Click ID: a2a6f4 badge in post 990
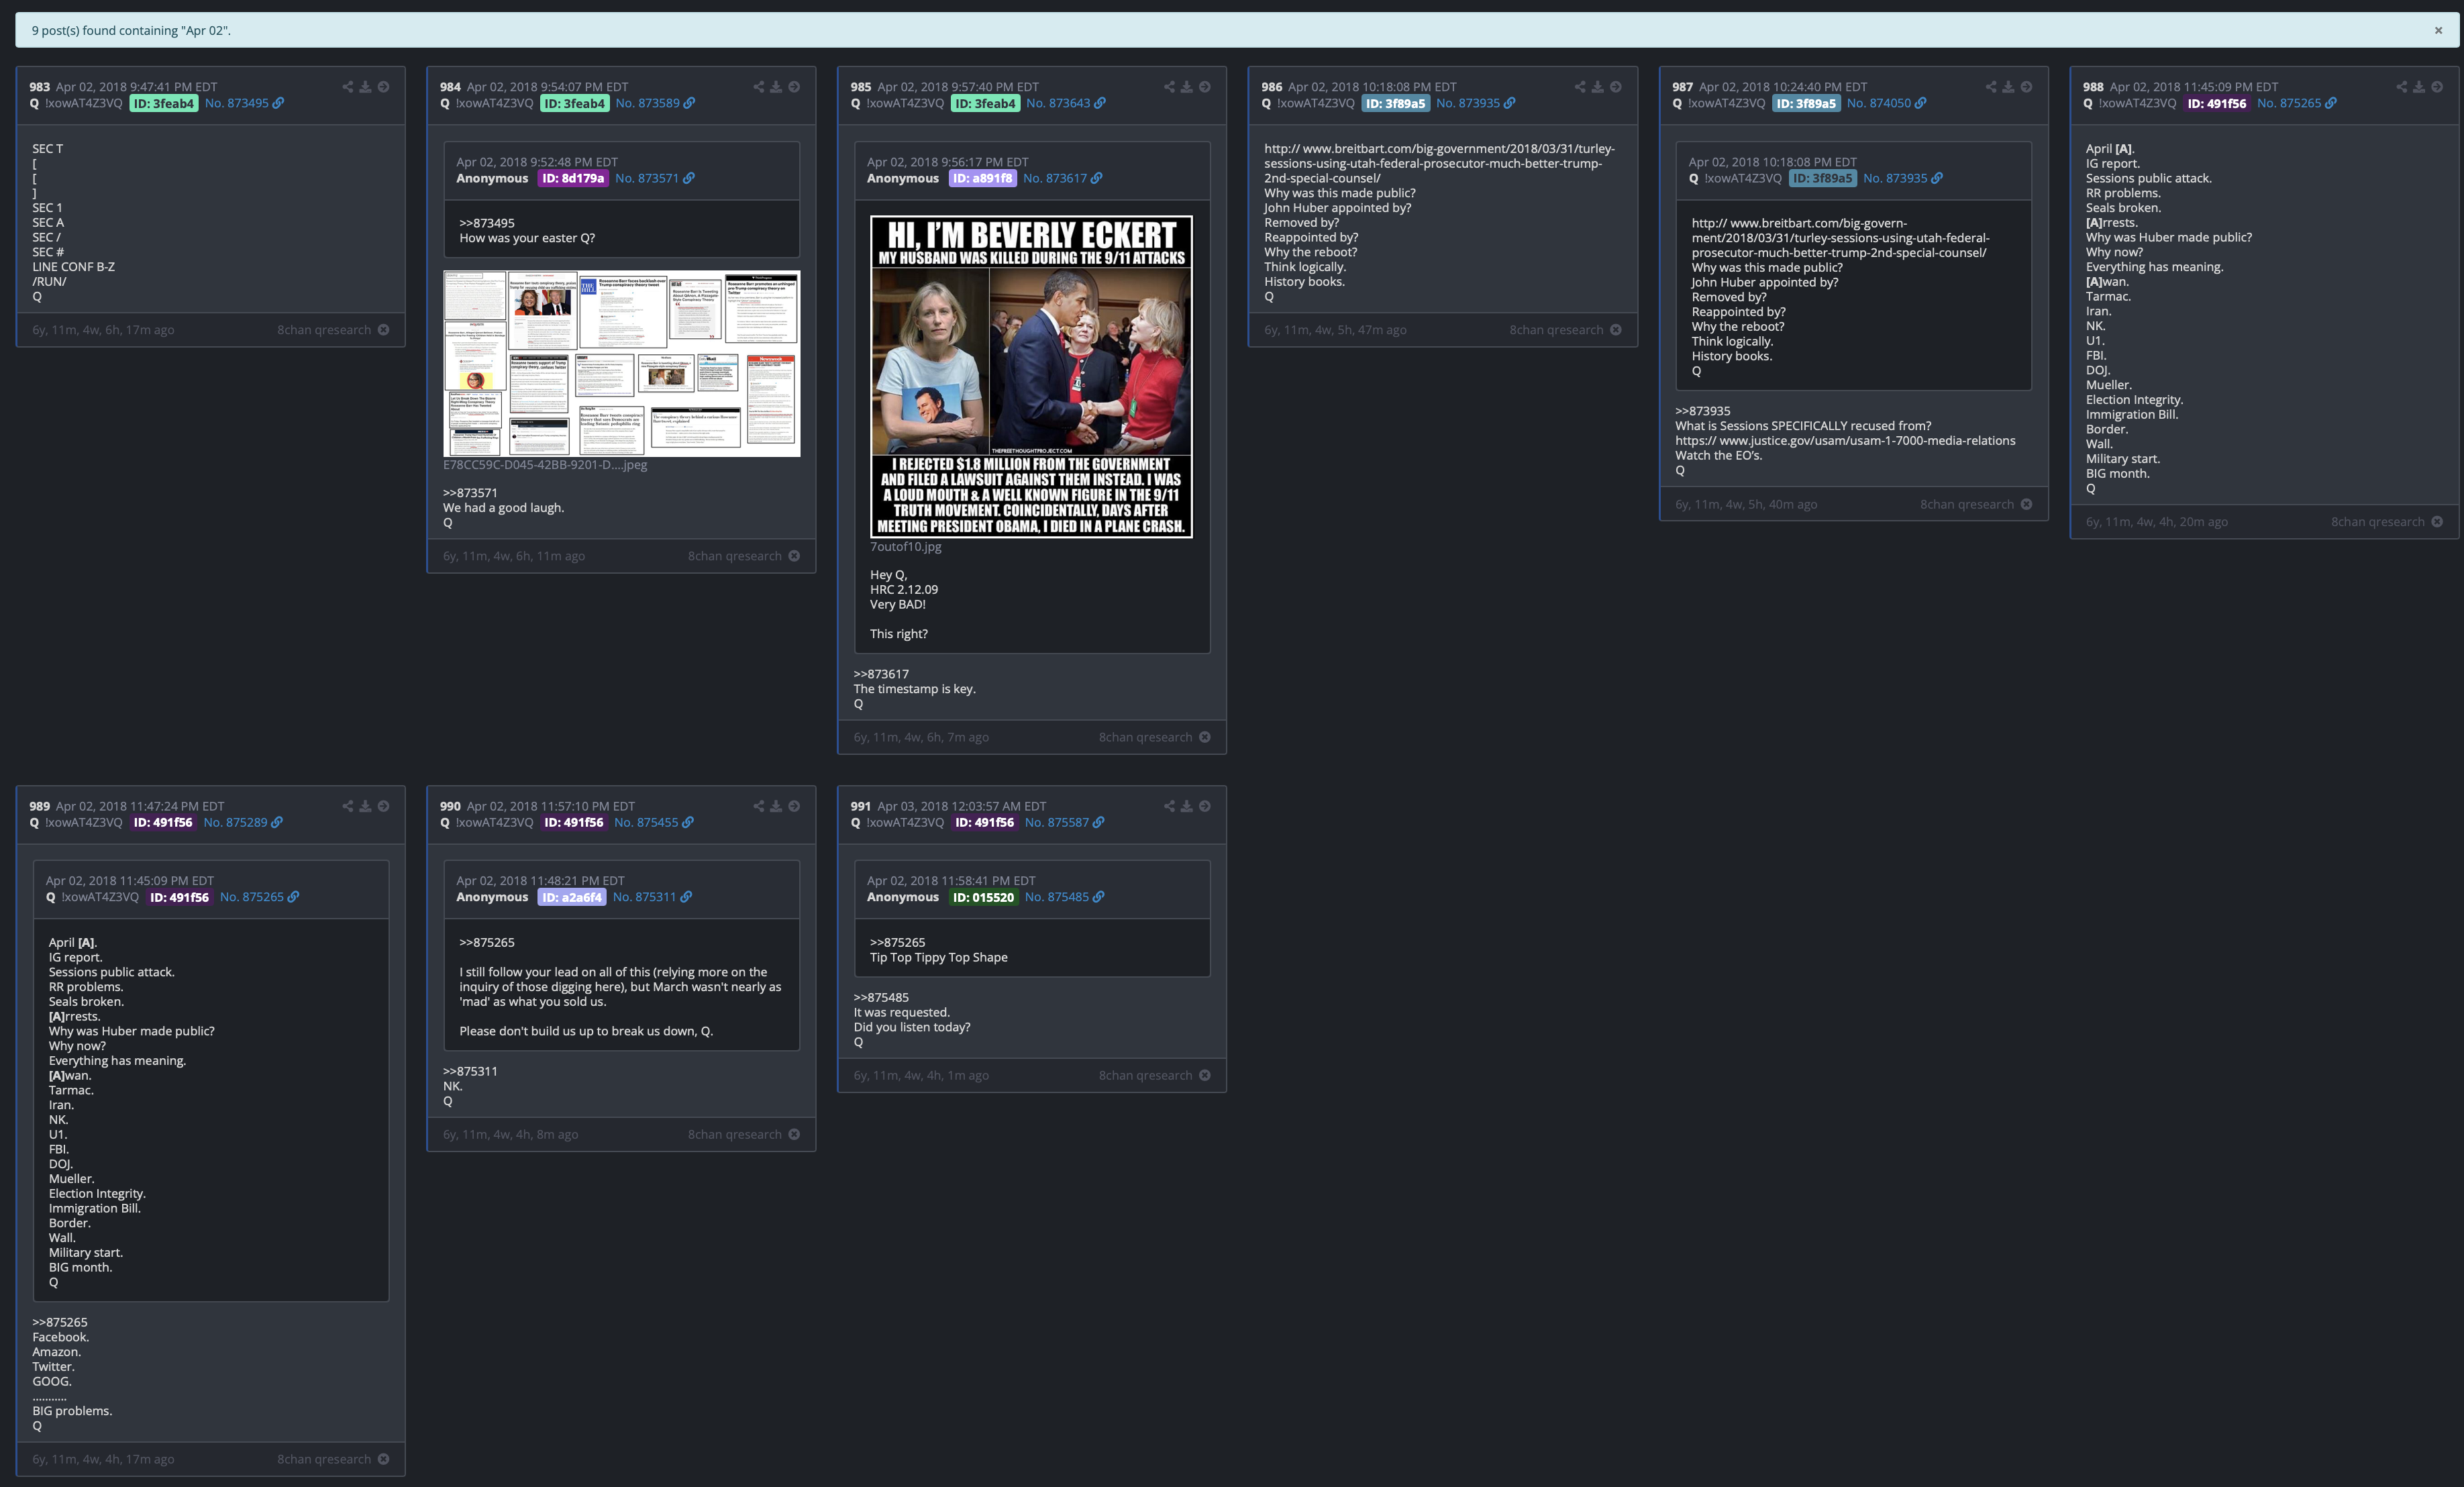 tap(572, 897)
